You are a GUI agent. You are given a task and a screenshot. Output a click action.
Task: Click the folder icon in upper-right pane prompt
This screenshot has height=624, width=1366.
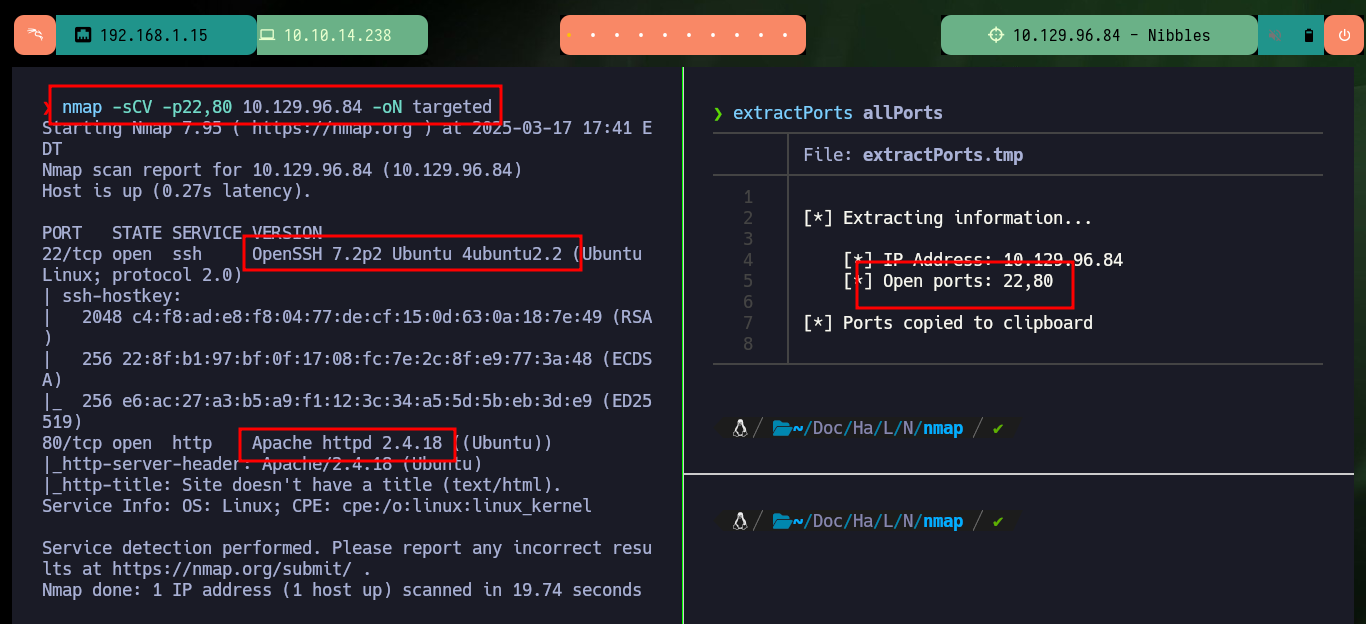pos(781,428)
